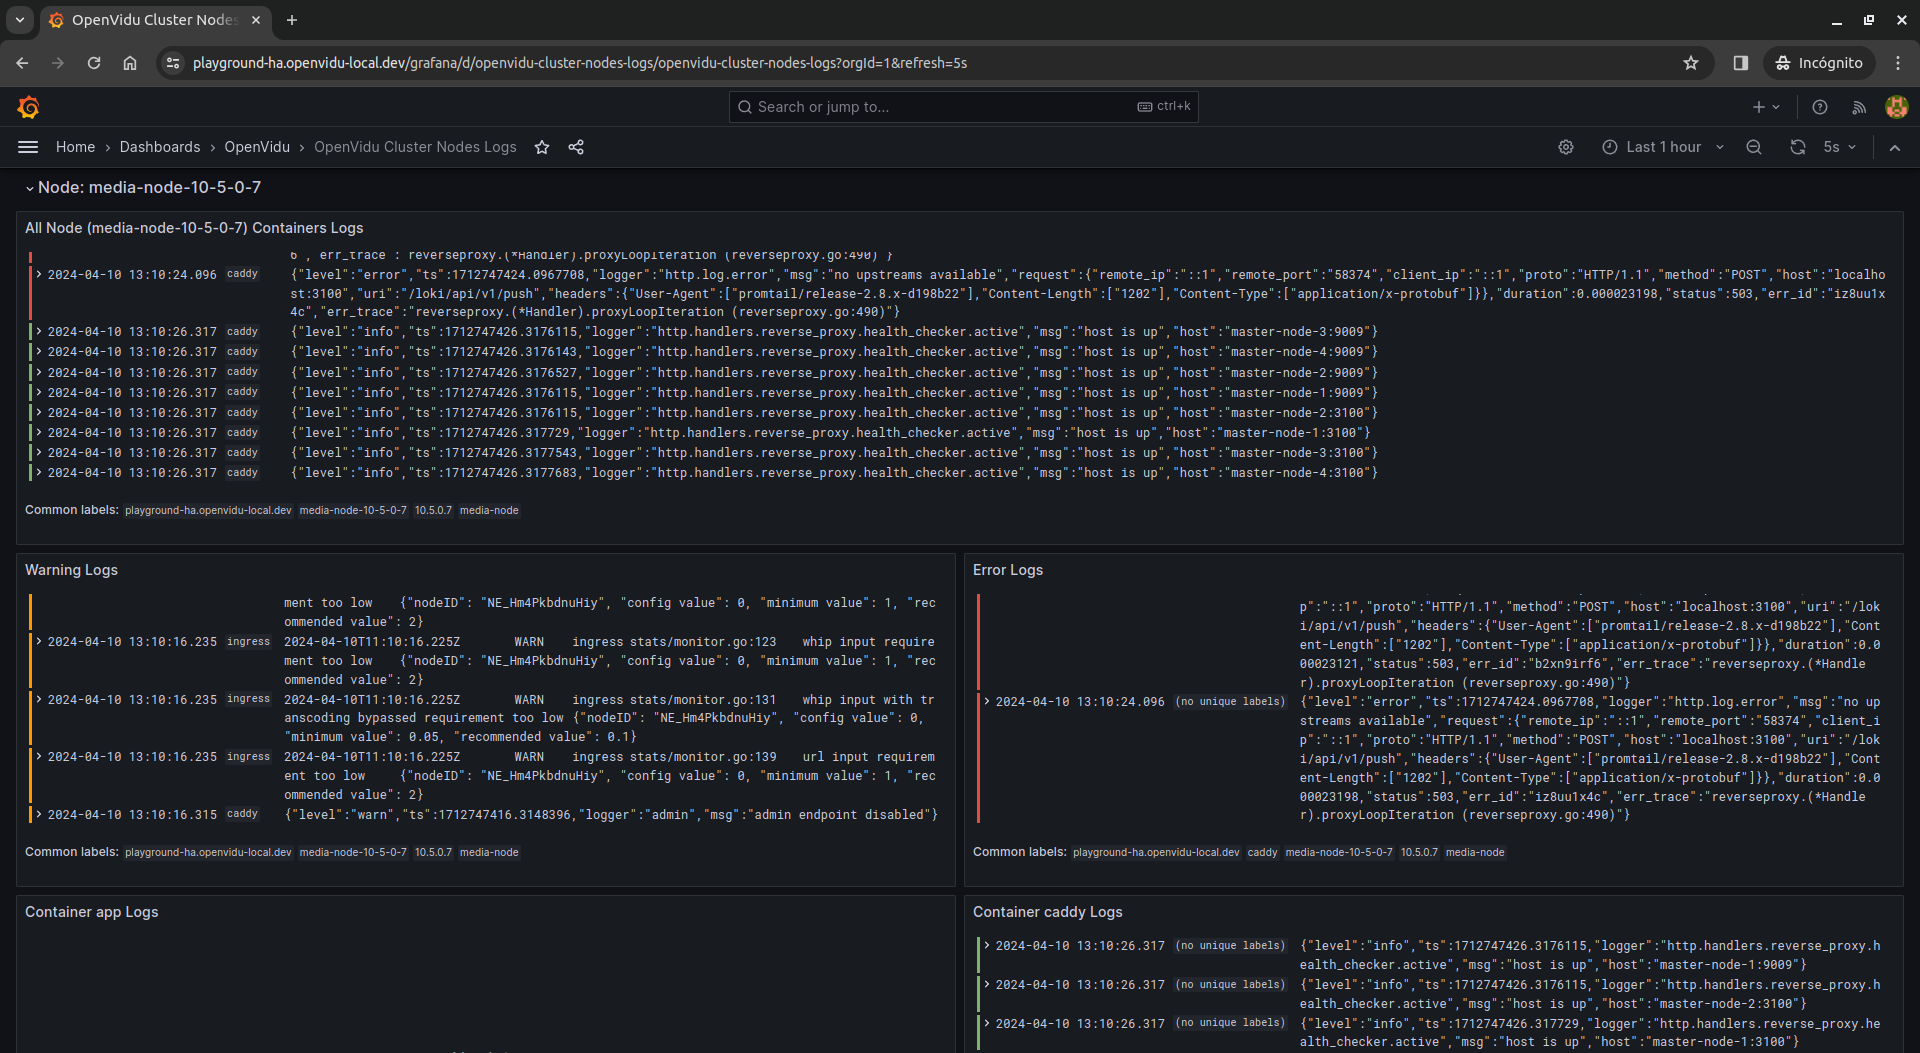
Task: Share the dashboard via share icon
Action: click(576, 147)
